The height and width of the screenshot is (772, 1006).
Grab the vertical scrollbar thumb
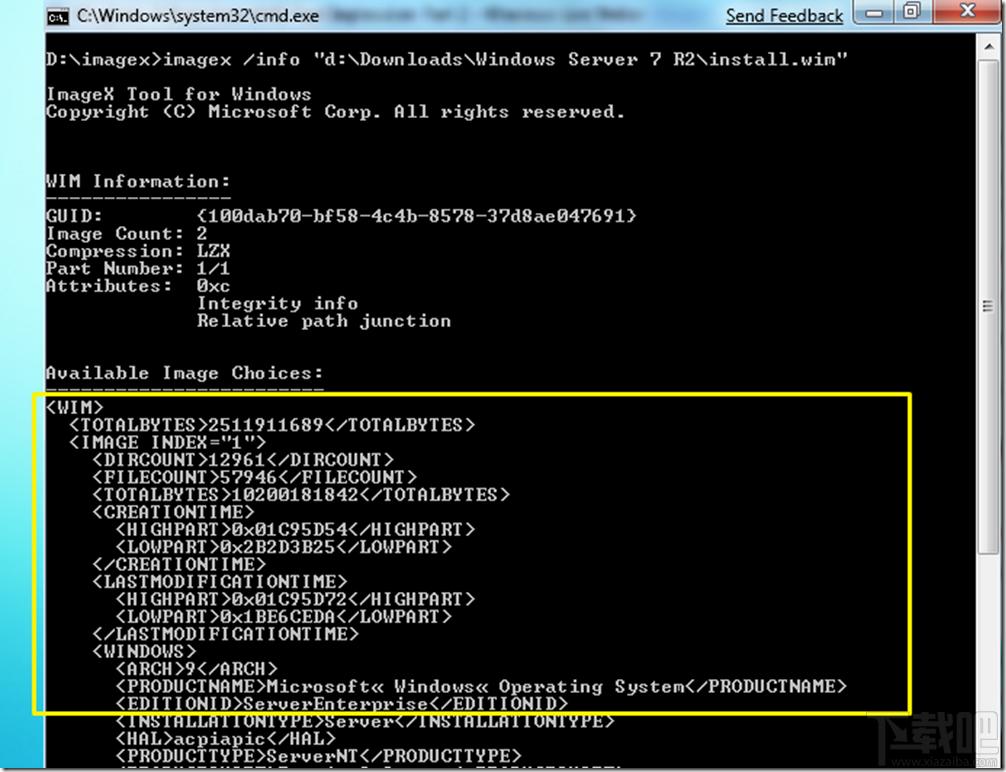[x=989, y=305]
